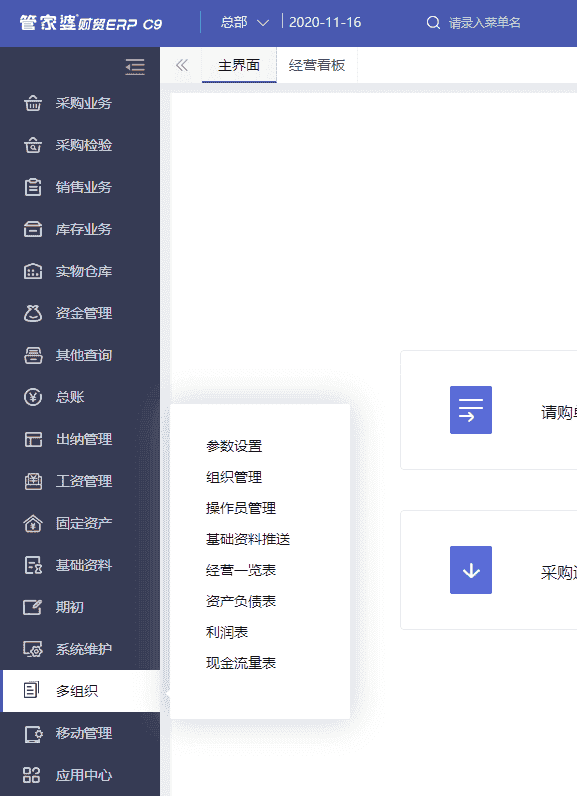Click the 移动管理 device icon
This screenshot has height=796, width=577.
[33, 734]
